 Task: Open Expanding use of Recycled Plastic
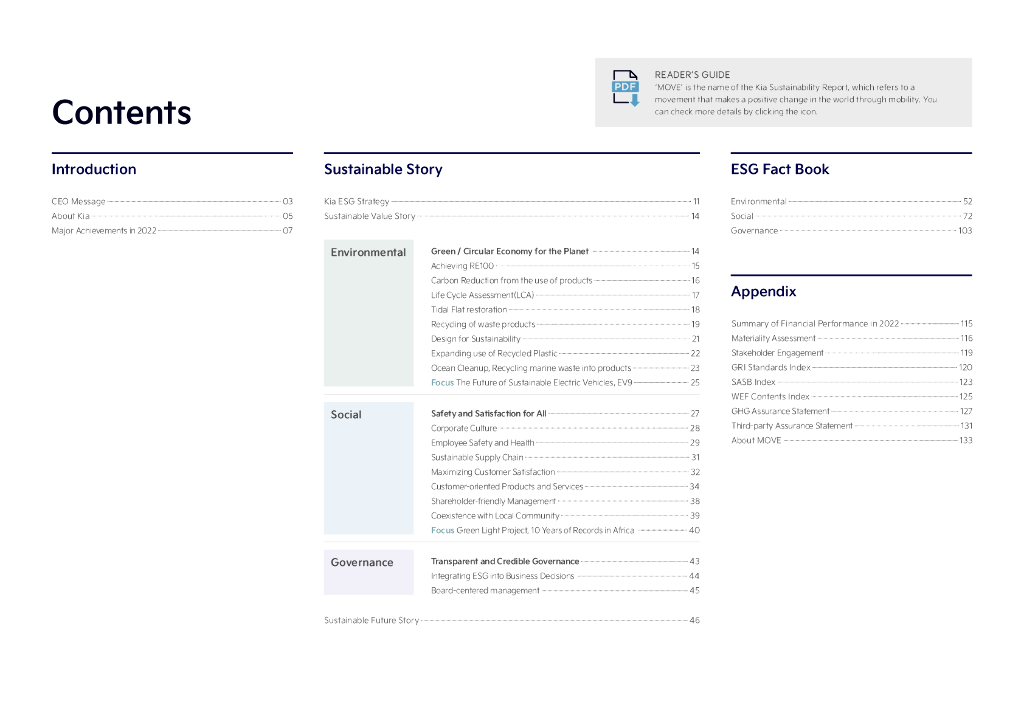565,354
